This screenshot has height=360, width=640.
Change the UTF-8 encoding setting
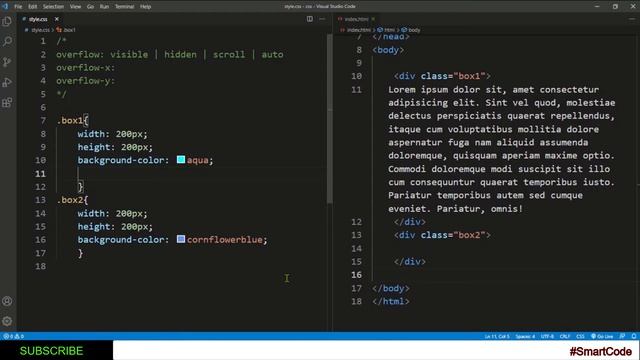547,336
